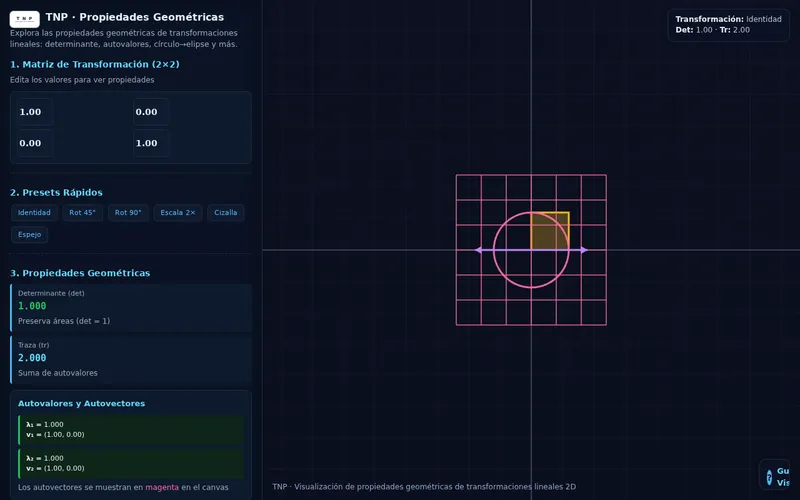Viewport: 800px width, 500px height.
Task: Click '1. Matriz de Transformación (2×2)' heading
Action: point(94,64)
